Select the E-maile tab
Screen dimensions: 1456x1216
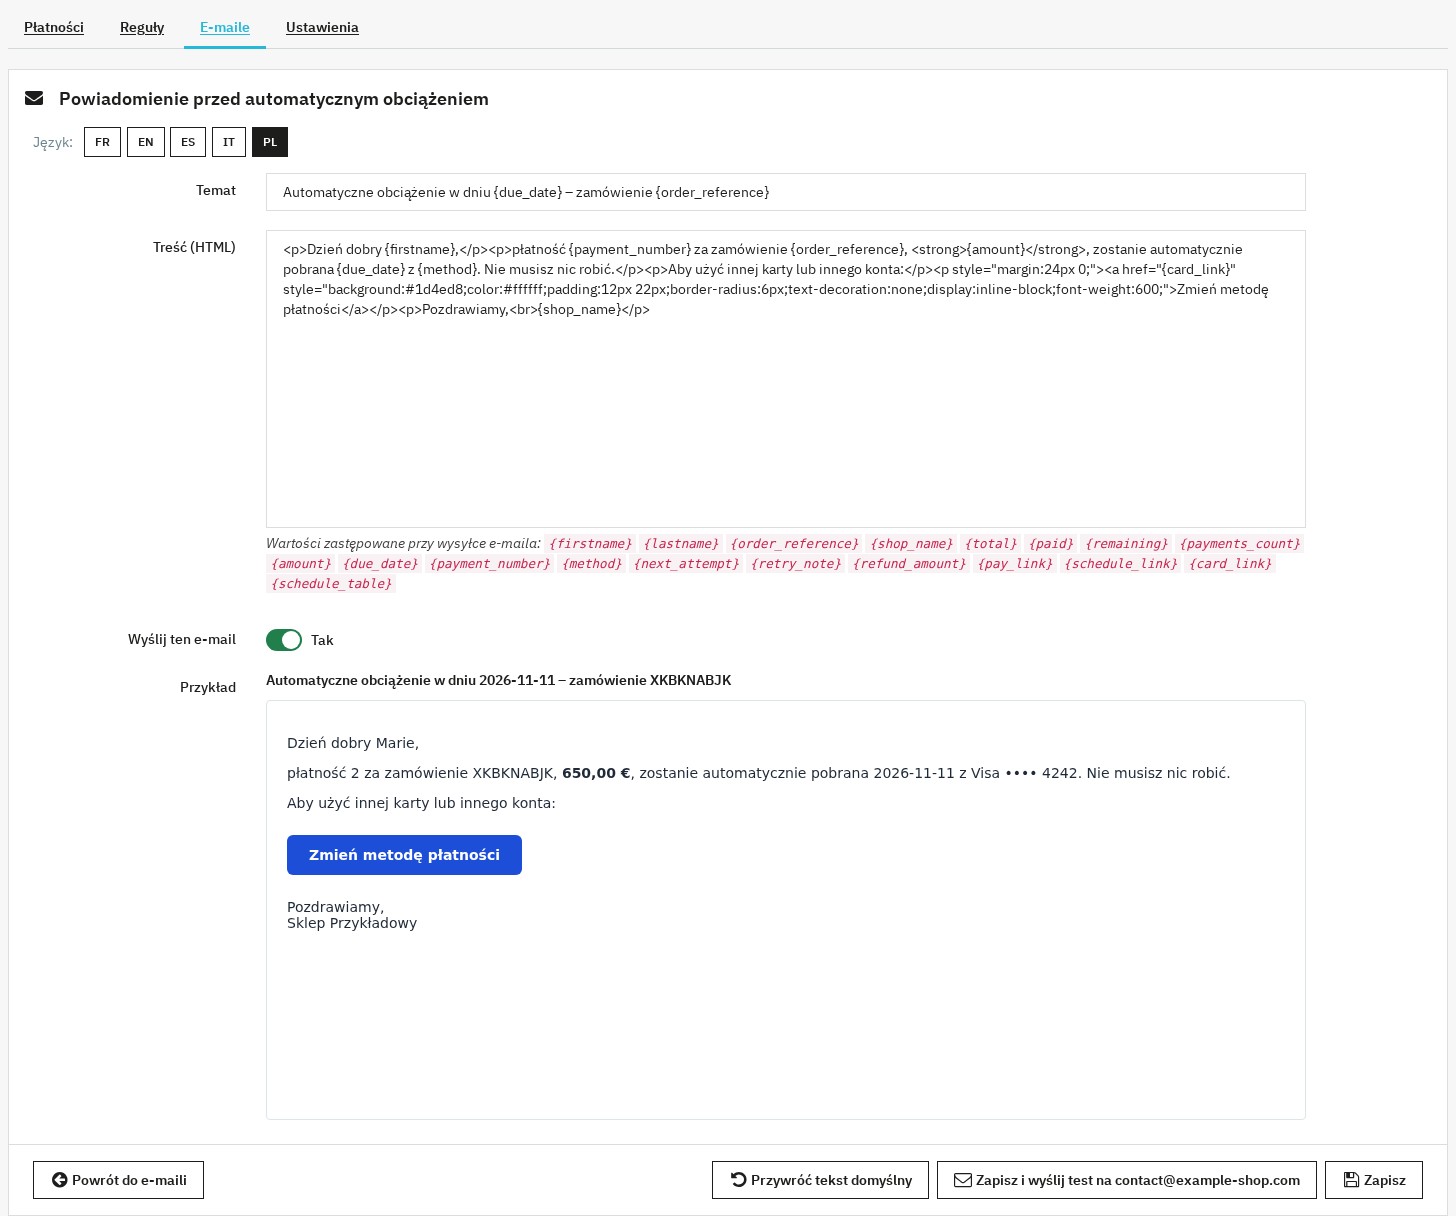(x=225, y=27)
